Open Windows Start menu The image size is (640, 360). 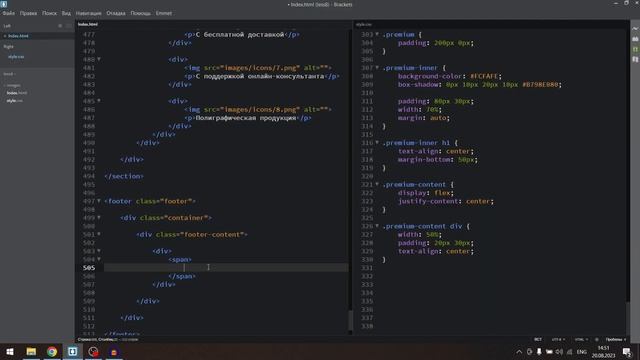pos(10,351)
